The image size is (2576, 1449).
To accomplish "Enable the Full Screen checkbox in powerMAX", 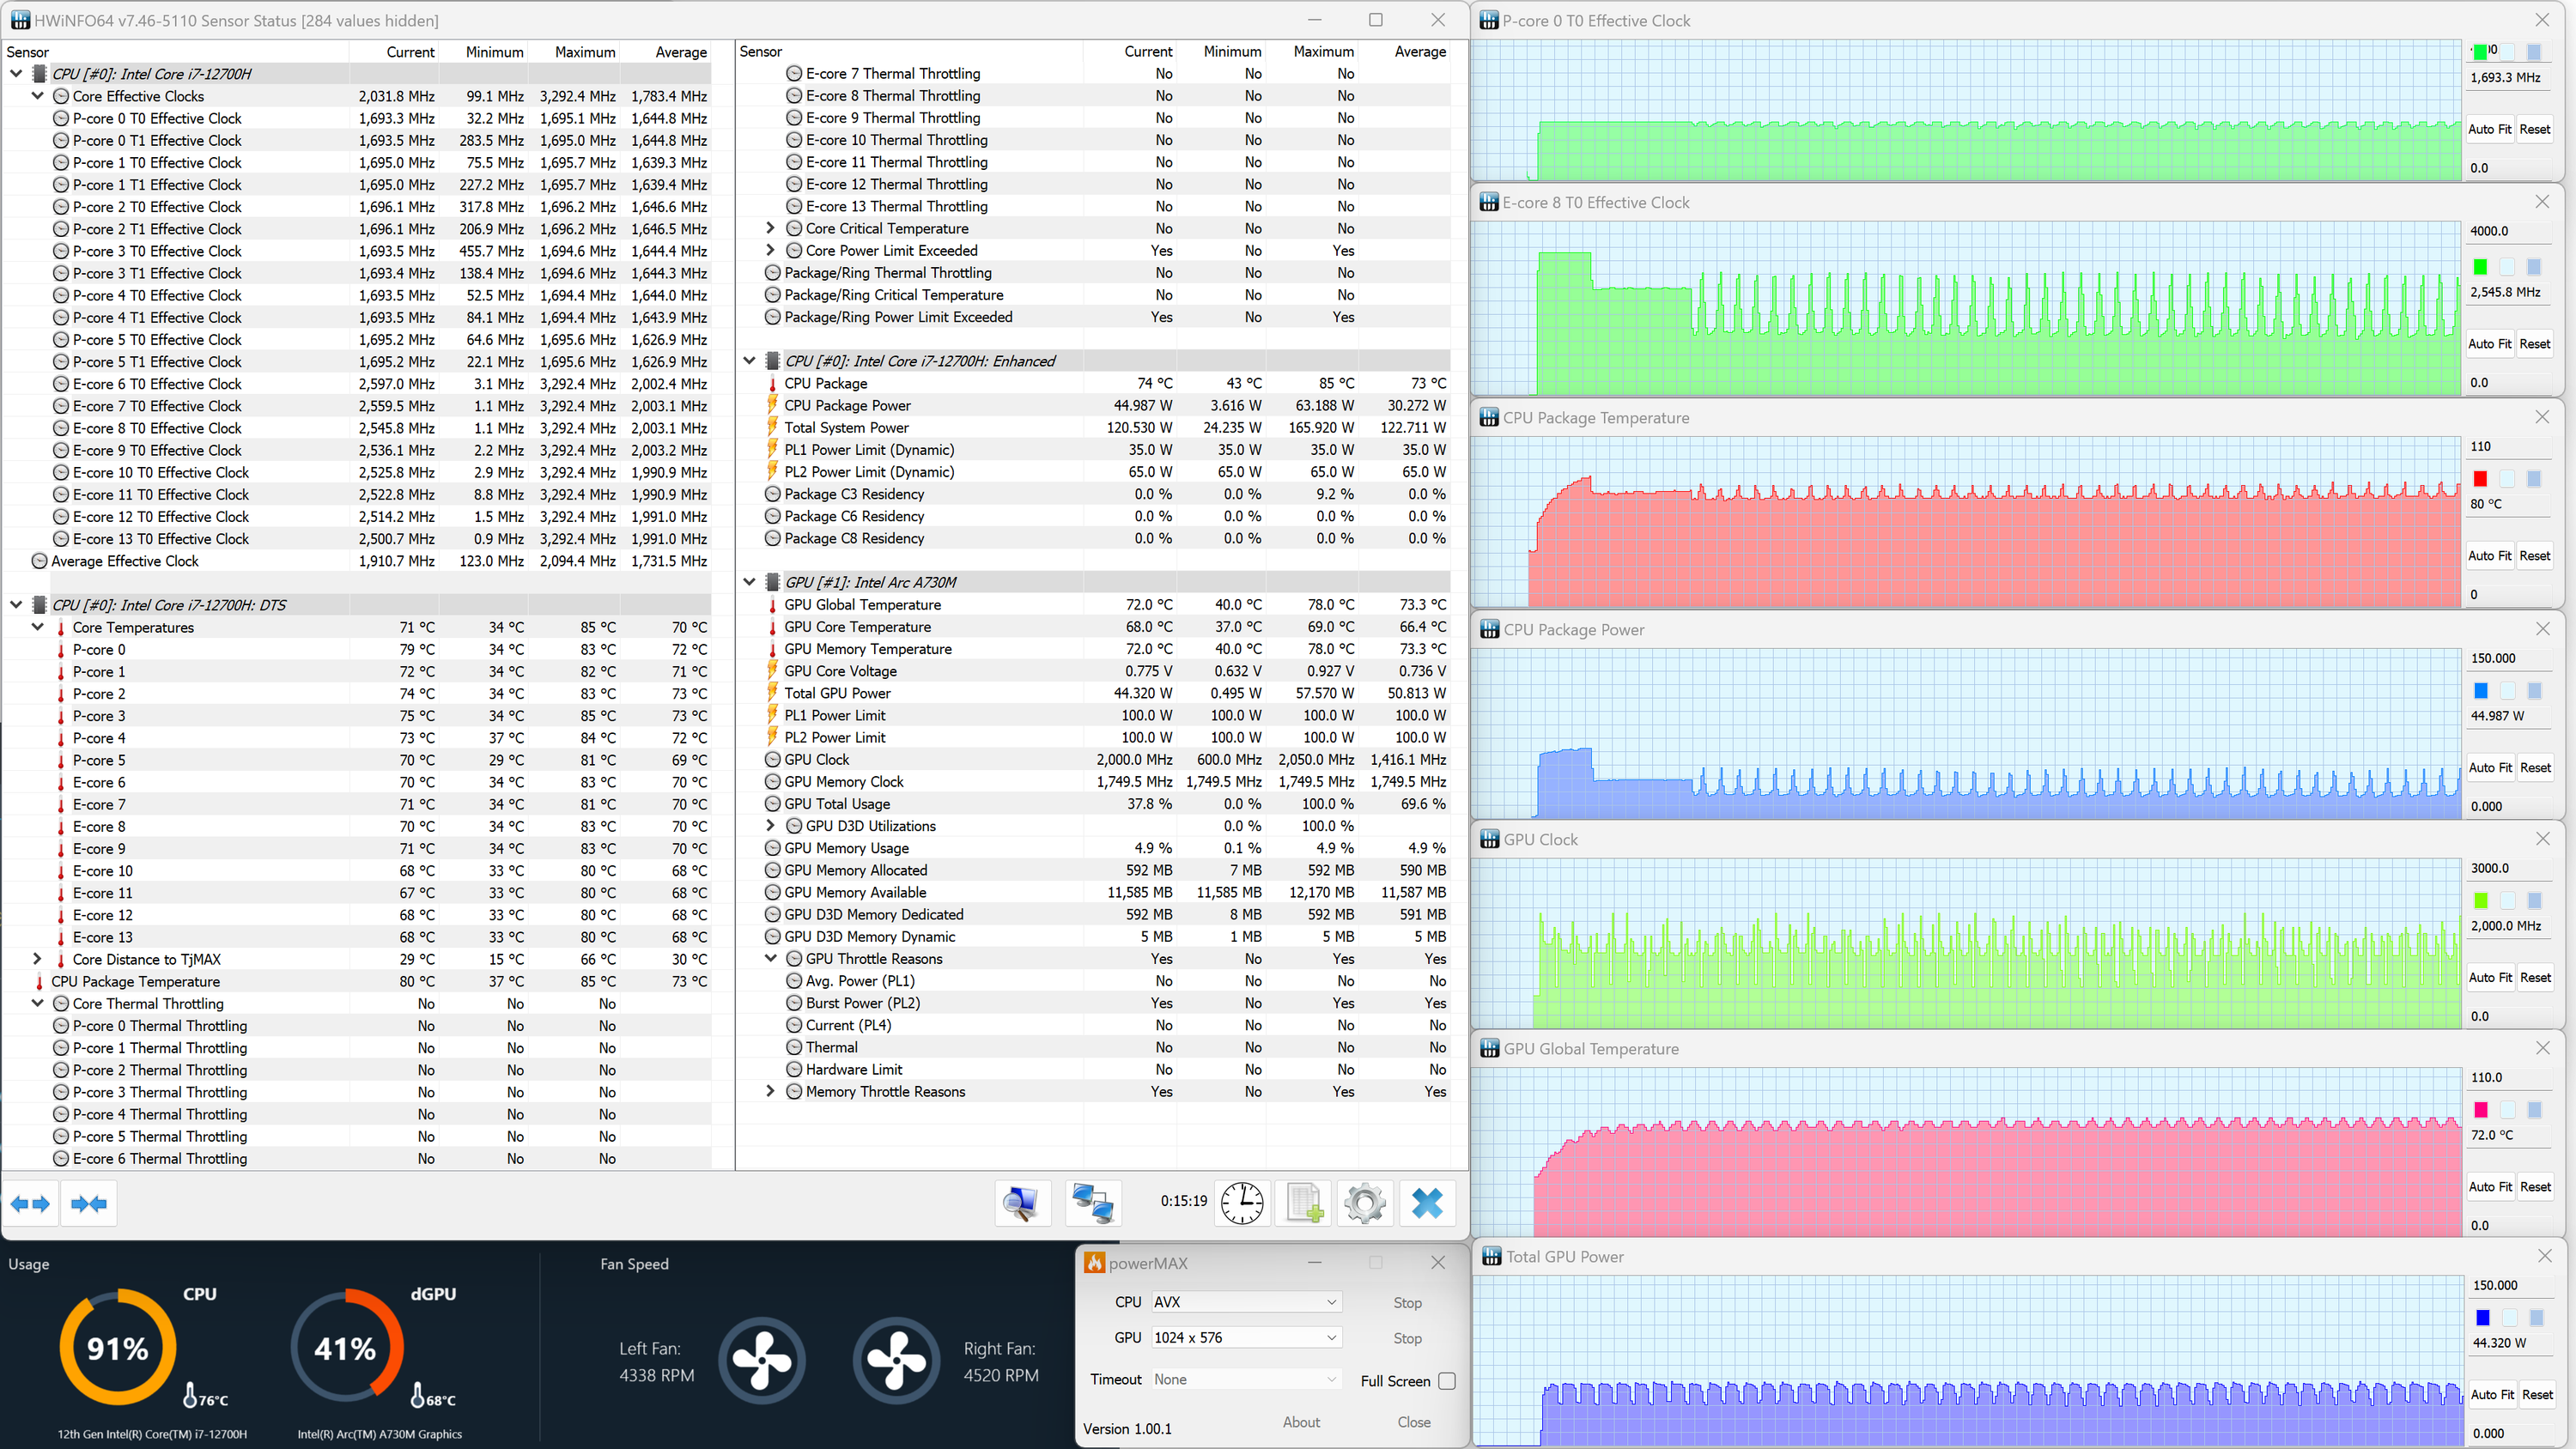I will click(1446, 1380).
